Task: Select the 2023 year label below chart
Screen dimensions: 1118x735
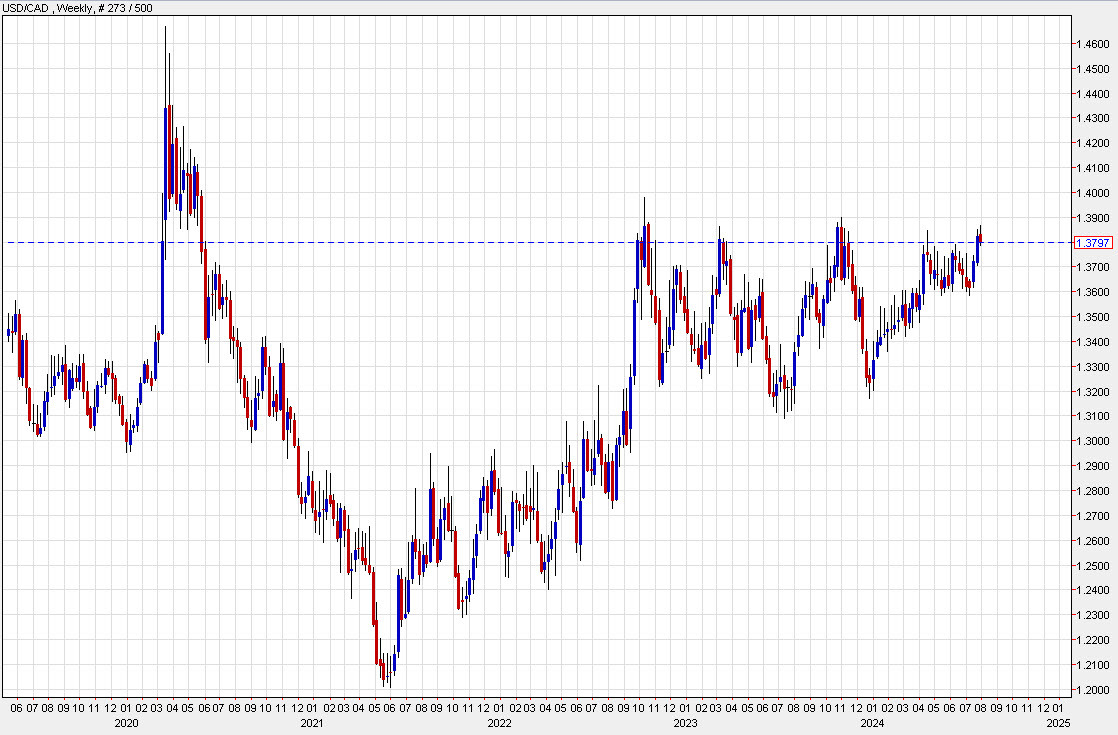Action: [x=687, y=723]
